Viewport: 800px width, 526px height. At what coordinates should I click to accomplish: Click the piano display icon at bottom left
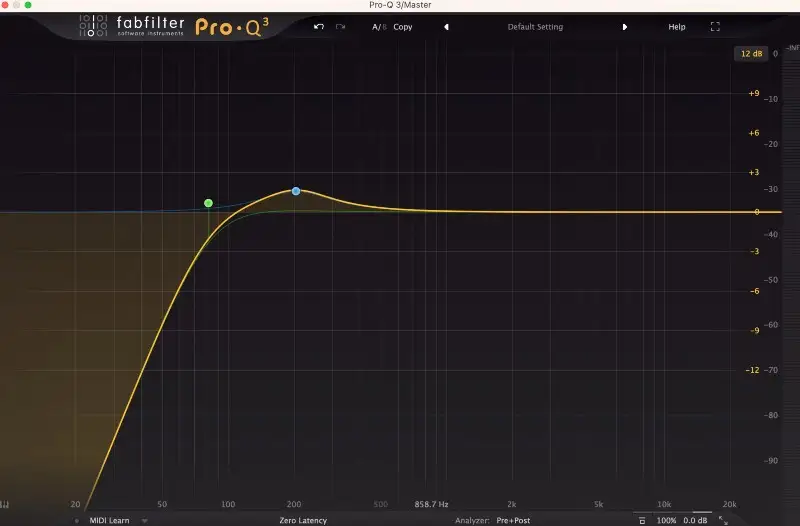6,505
